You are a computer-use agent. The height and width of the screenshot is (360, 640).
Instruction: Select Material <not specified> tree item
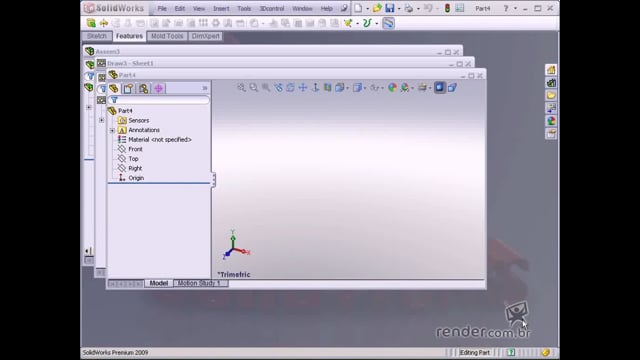pos(160,140)
